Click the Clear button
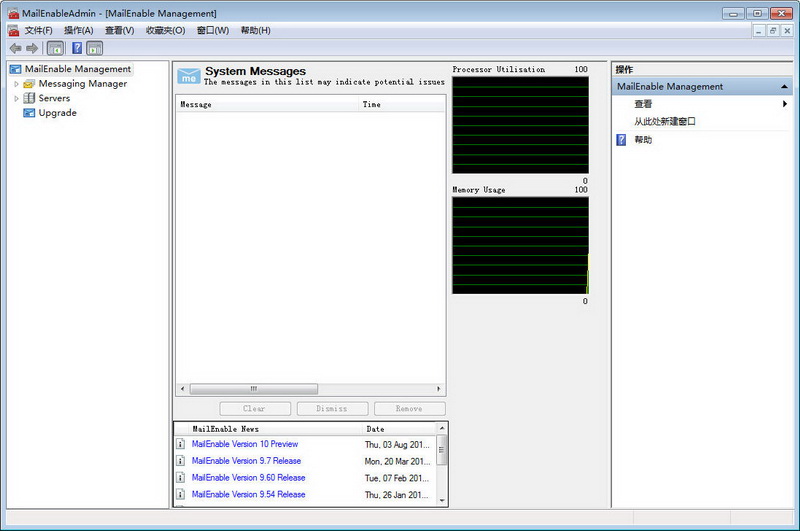Image resolution: width=800 pixels, height=531 pixels. (x=255, y=409)
